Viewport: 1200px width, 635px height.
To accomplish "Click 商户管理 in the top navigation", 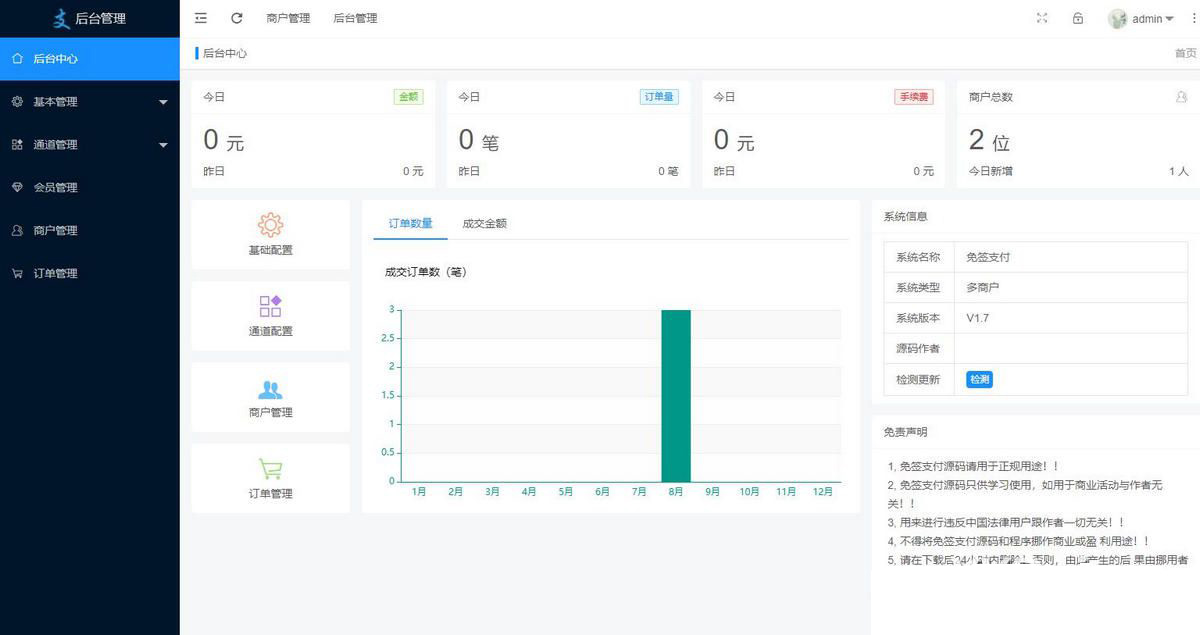I will 288,18.
